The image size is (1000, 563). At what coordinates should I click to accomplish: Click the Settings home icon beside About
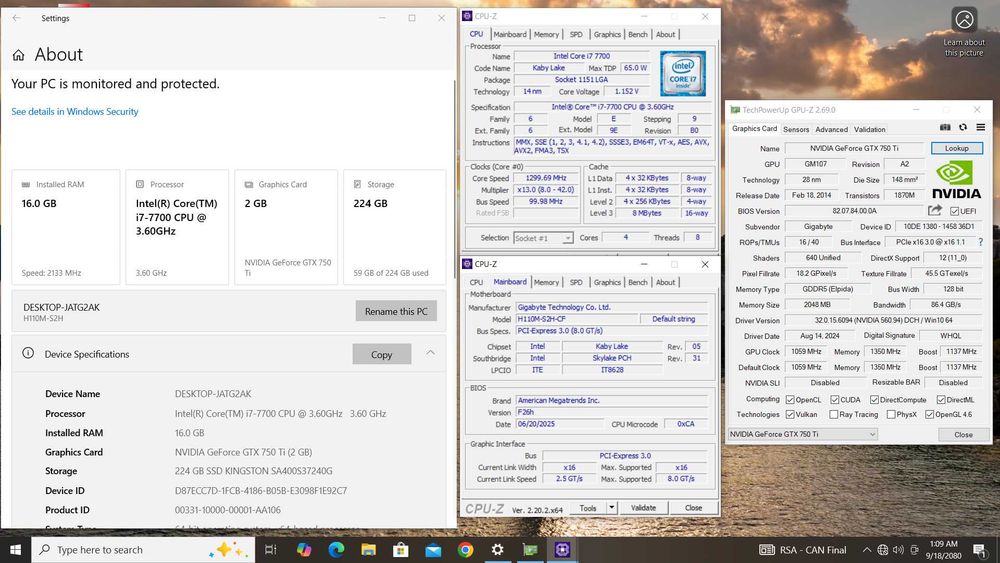pos(18,55)
